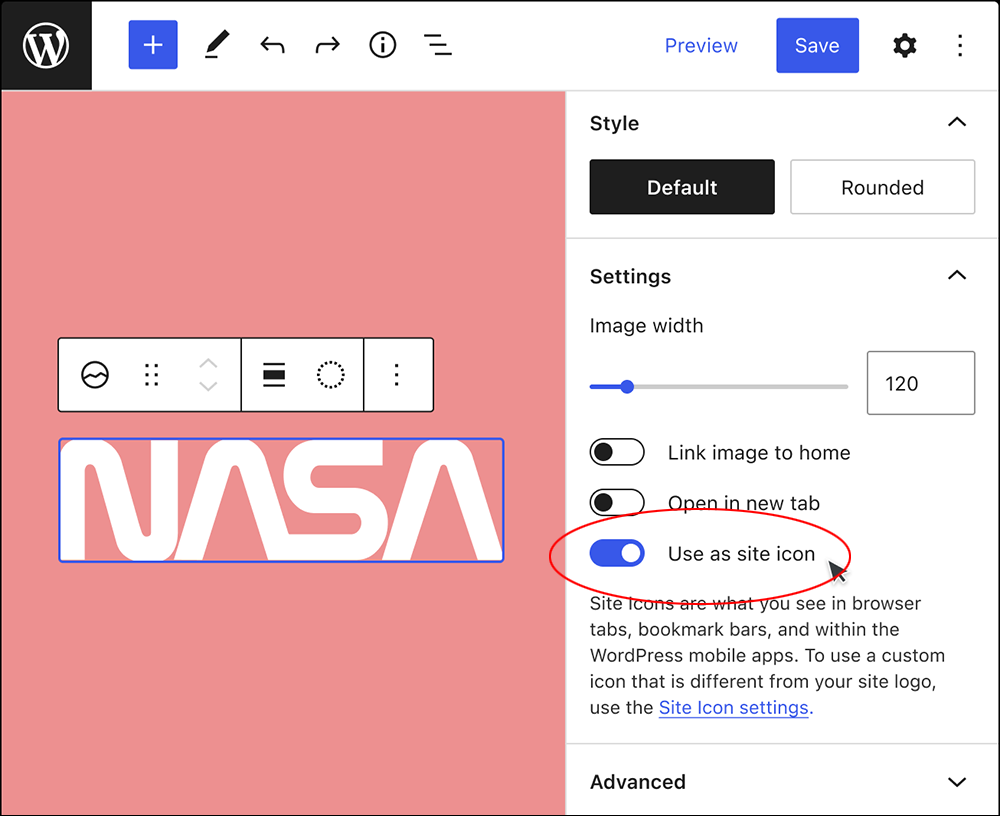Screen dimensions: 1000x816
Task: Click the Image width label
Action: click(646, 325)
